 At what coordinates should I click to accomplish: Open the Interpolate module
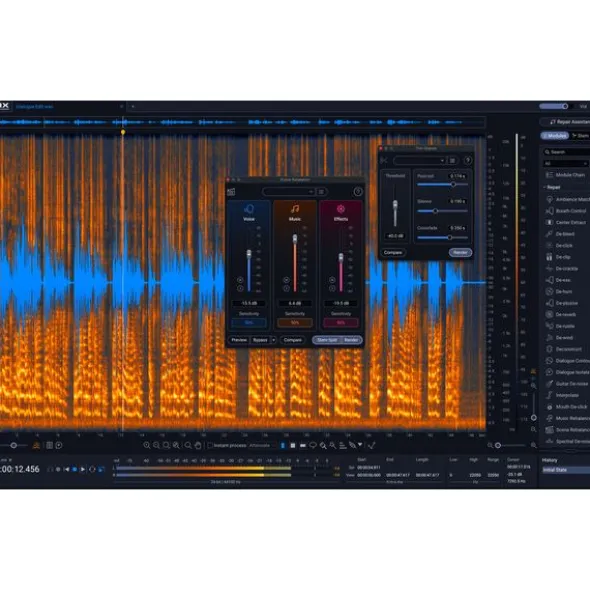point(562,395)
